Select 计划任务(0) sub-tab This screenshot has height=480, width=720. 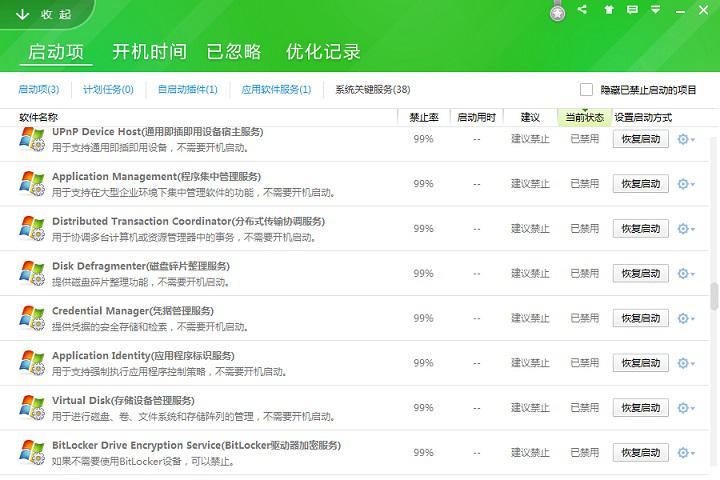click(x=108, y=90)
